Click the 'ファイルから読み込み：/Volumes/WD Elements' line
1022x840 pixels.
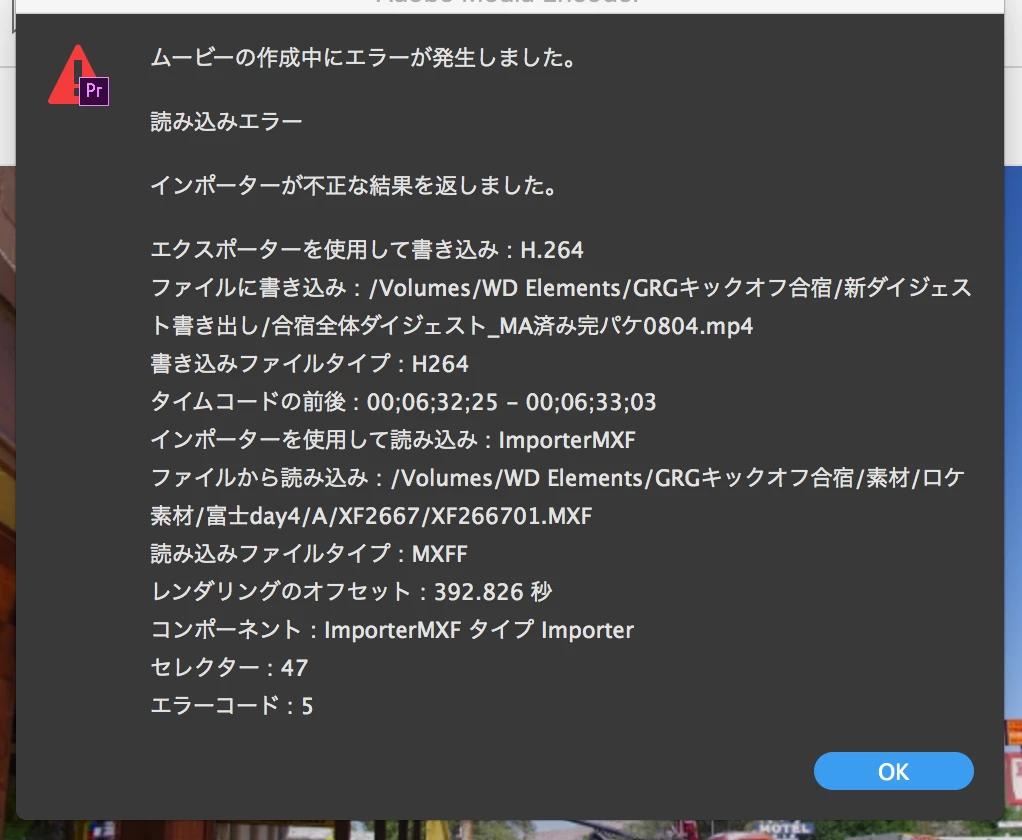pyautogui.click(x=557, y=478)
